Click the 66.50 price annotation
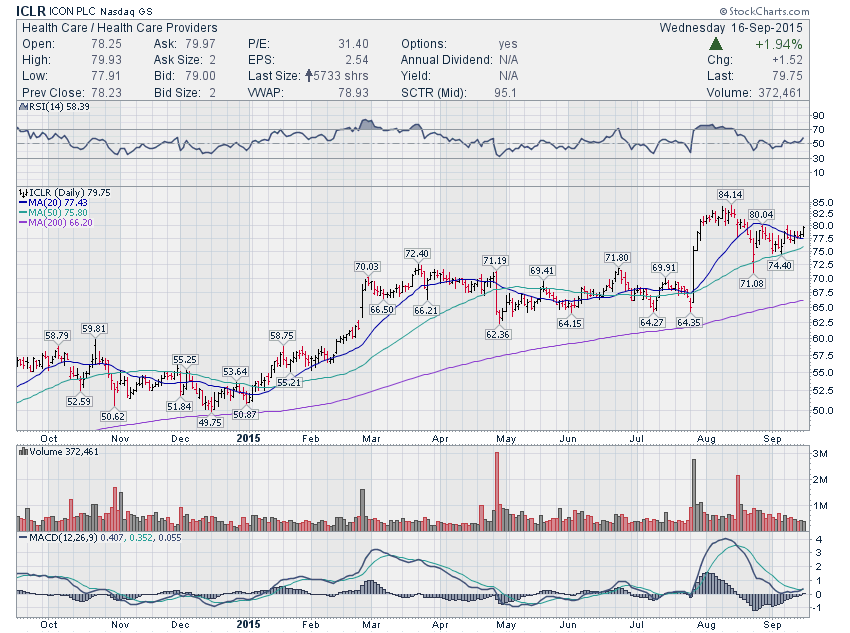This screenshot has width=850, height=633. click(382, 309)
